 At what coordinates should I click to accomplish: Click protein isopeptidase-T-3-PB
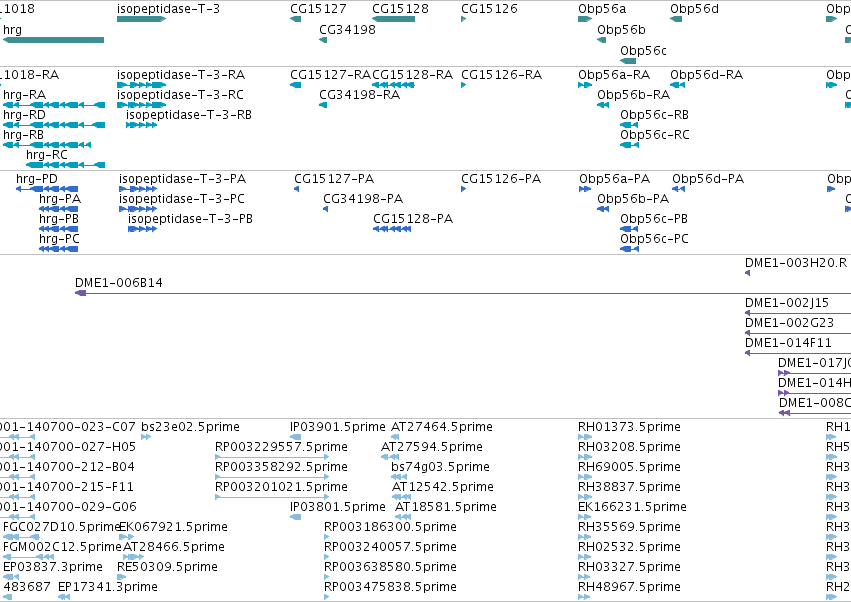142,229
